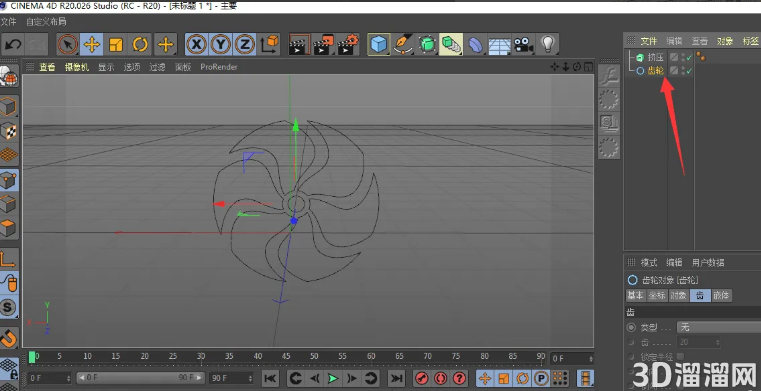Select the 齿轮 object in Object Manager
The height and width of the screenshot is (391, 761).
[656, 70]
